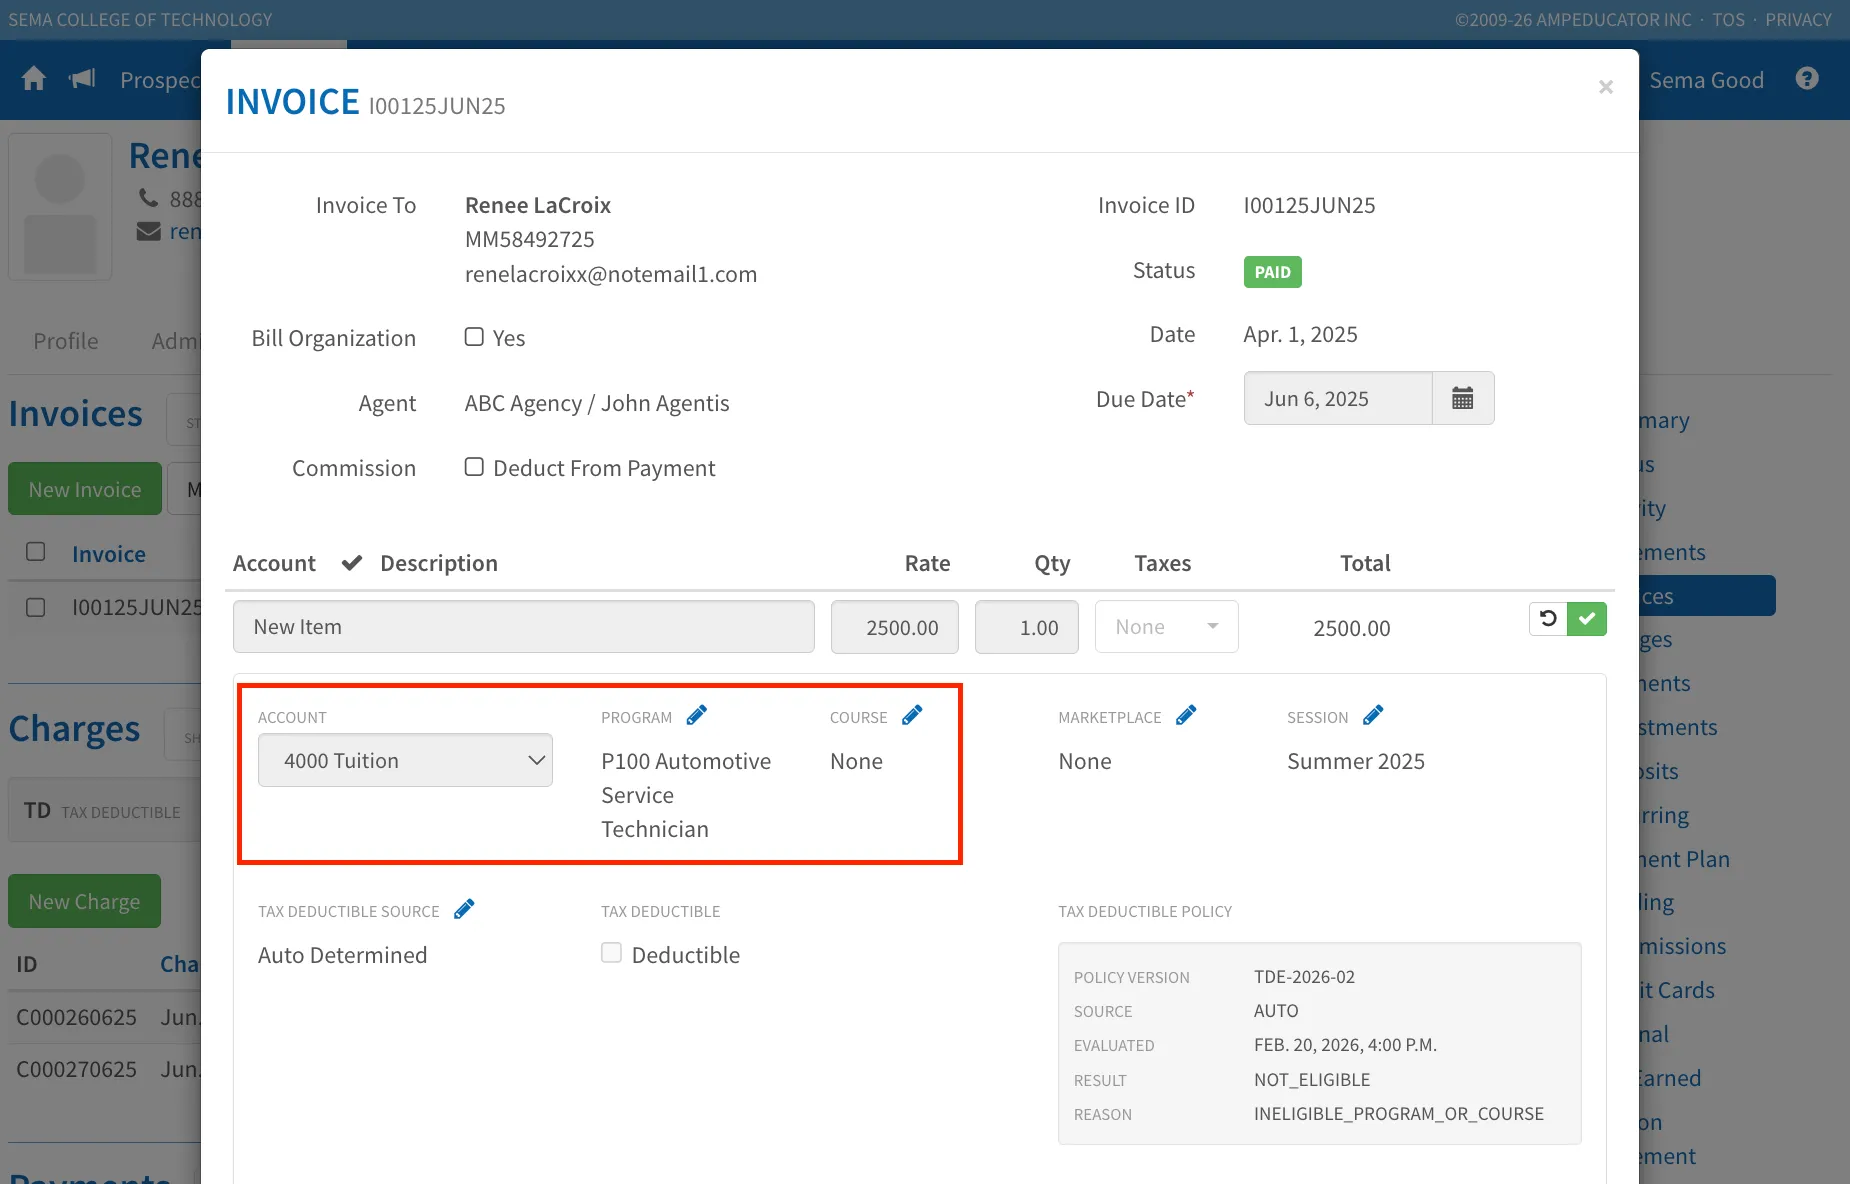
Task: Toggle Bill Organization Yes checkbox
Action: [x=474, y=337]
